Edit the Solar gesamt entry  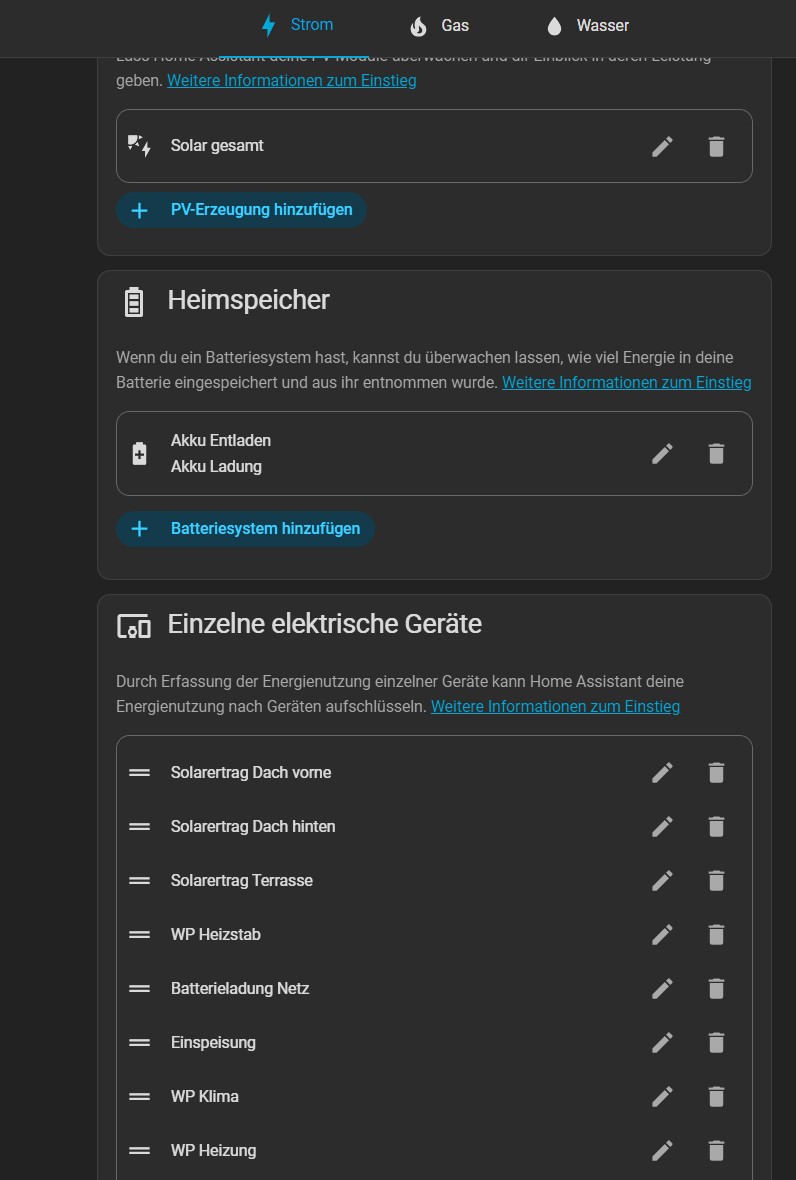coord(662,146)
